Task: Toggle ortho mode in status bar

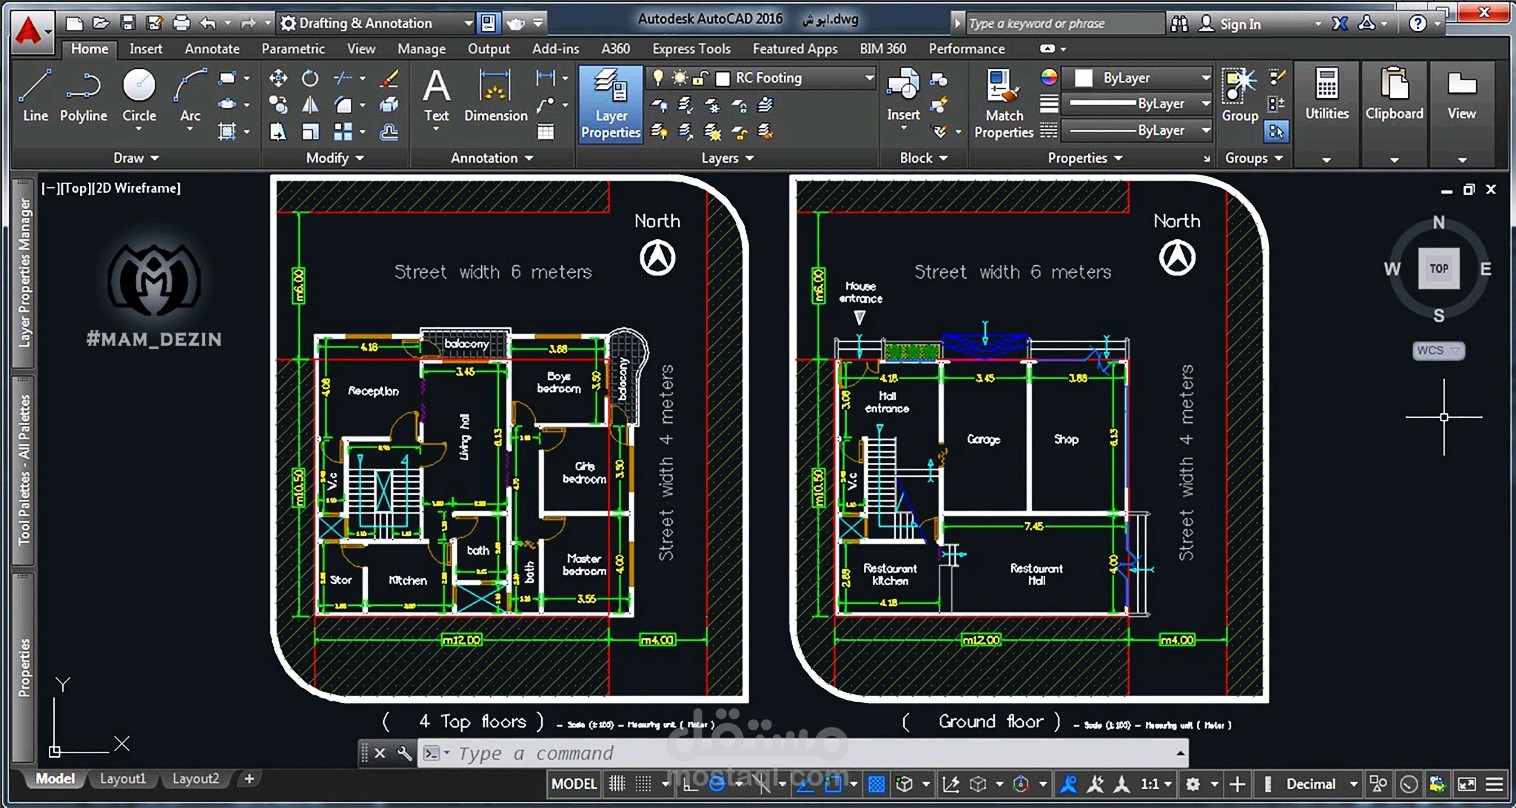Action: (x=689, y=784)
